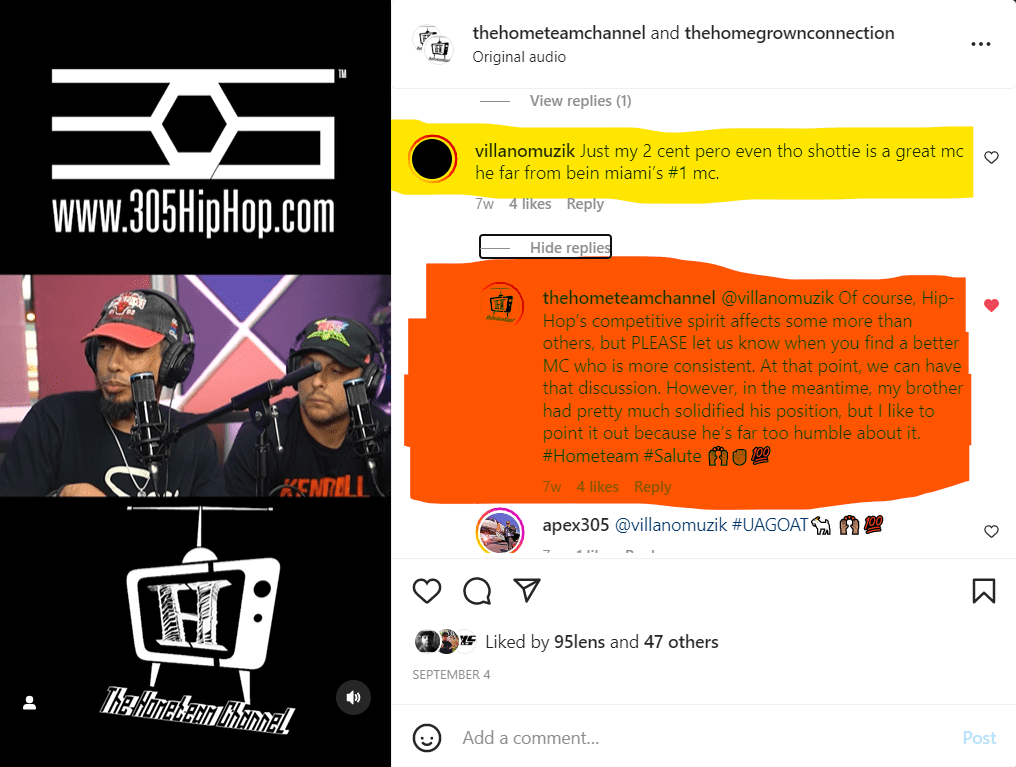View the 47 others likes list
Screen dimensions: 1016x767
[681, 642]
